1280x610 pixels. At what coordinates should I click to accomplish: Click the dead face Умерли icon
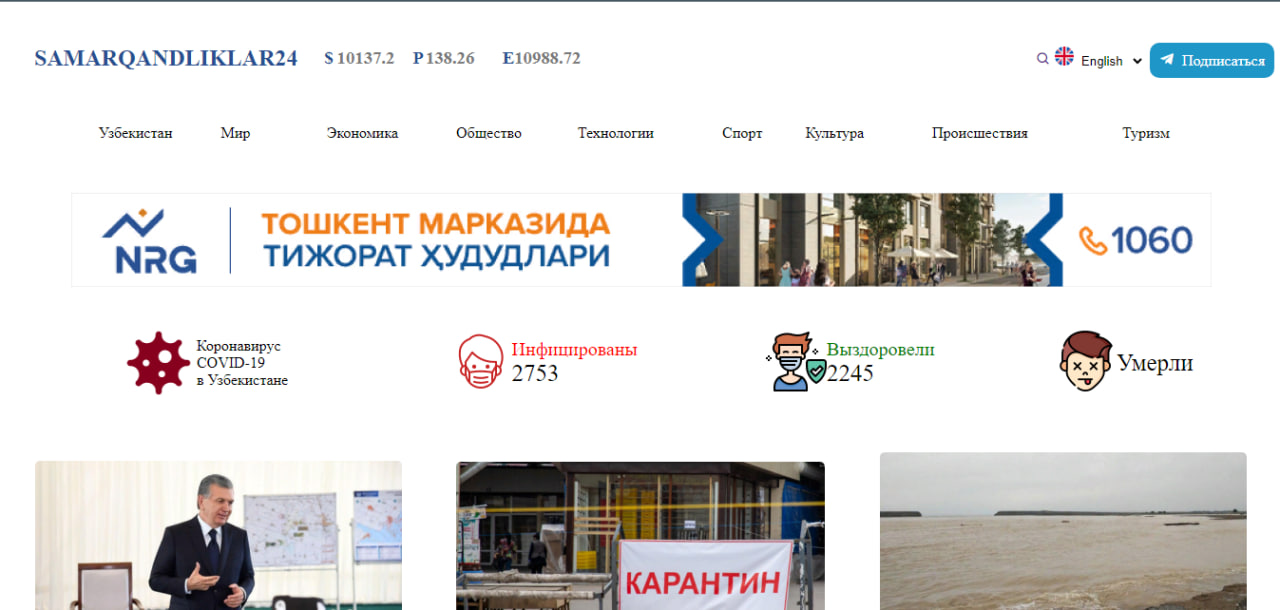[1085, 361]
